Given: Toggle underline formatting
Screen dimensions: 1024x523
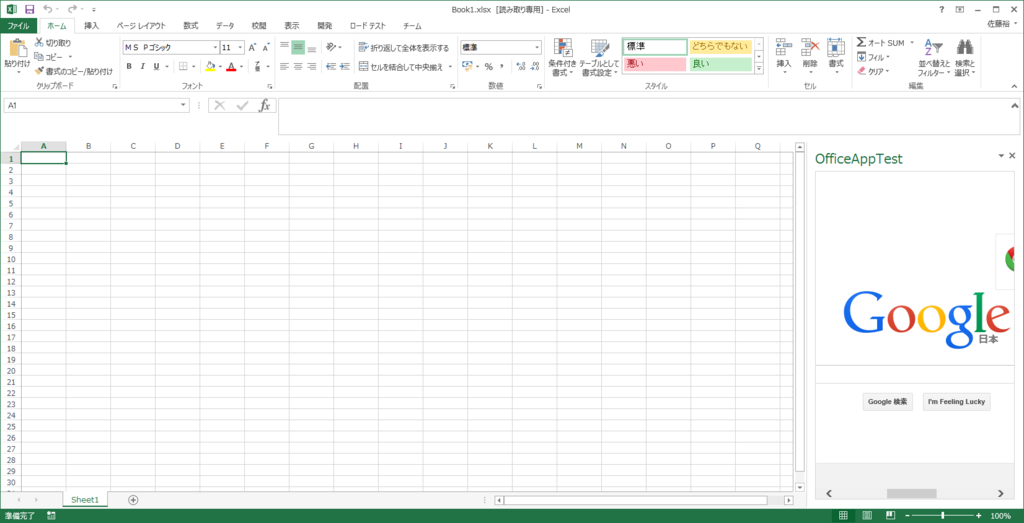Looking at the screenshot, I should pos(156,66).
